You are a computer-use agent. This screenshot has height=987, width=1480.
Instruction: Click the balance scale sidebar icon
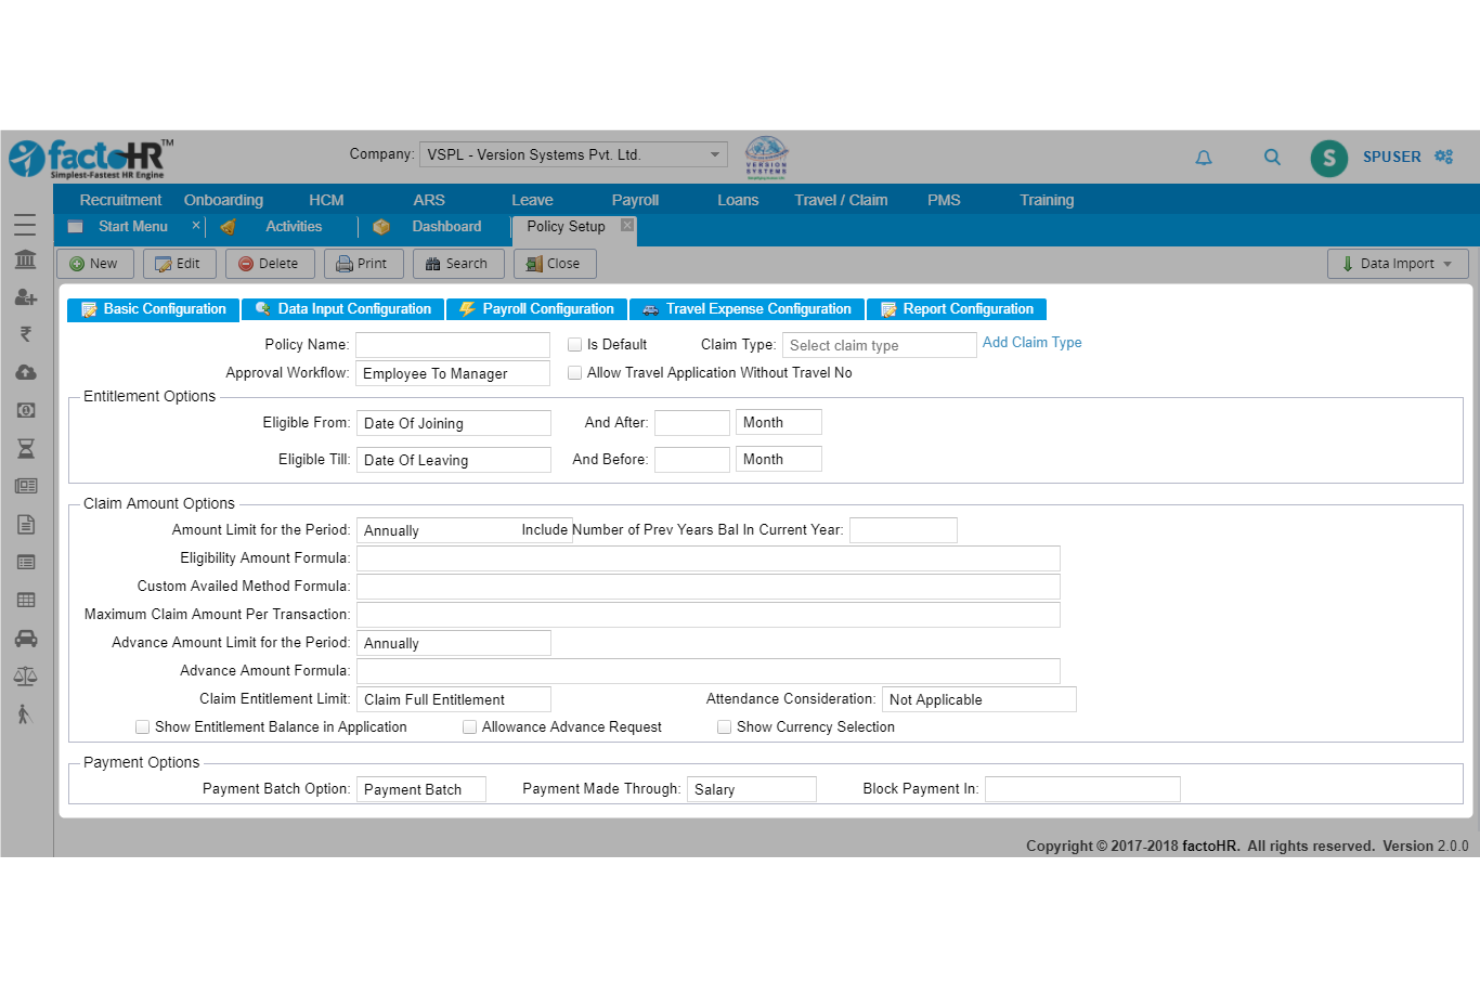[25, 676]
